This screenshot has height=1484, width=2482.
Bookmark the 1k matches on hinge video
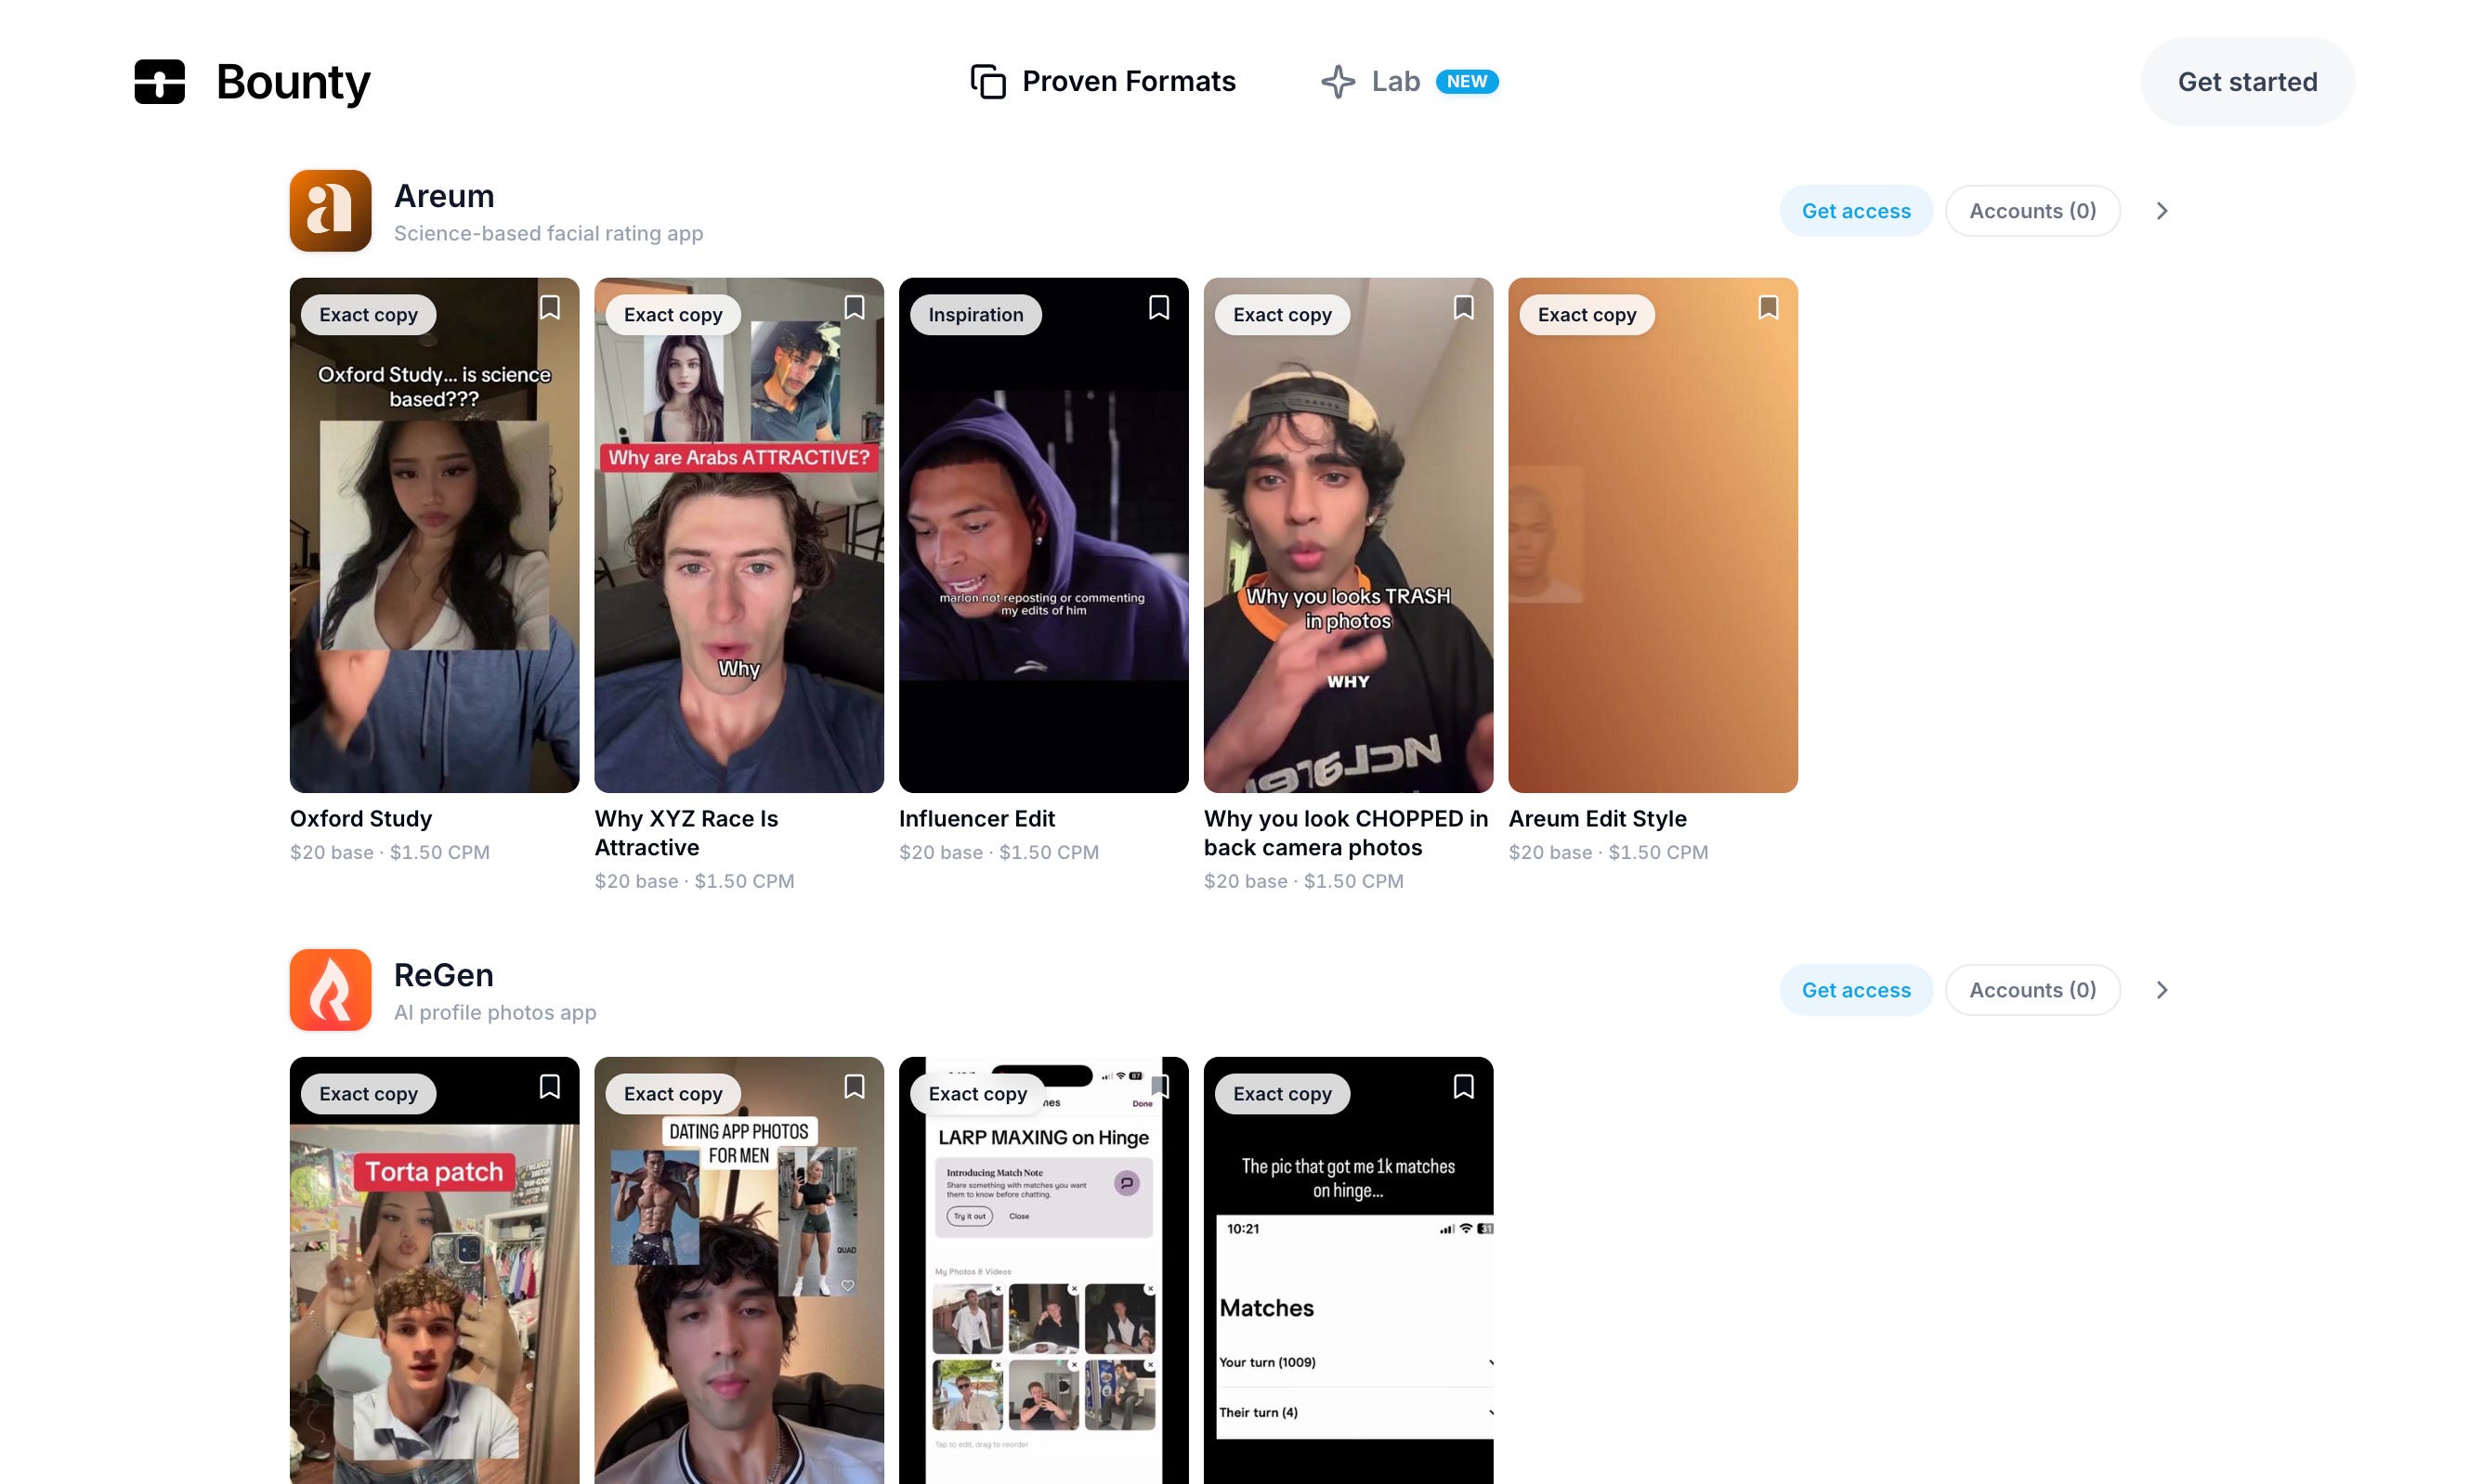1464,1087
